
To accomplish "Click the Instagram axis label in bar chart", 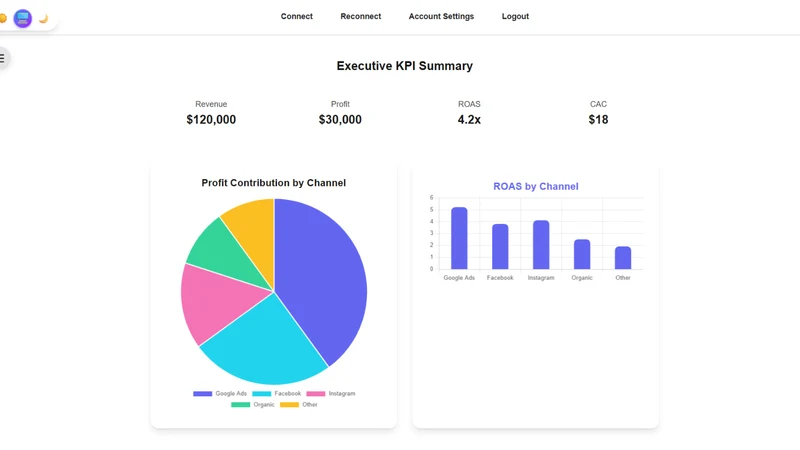I will 541,278.
